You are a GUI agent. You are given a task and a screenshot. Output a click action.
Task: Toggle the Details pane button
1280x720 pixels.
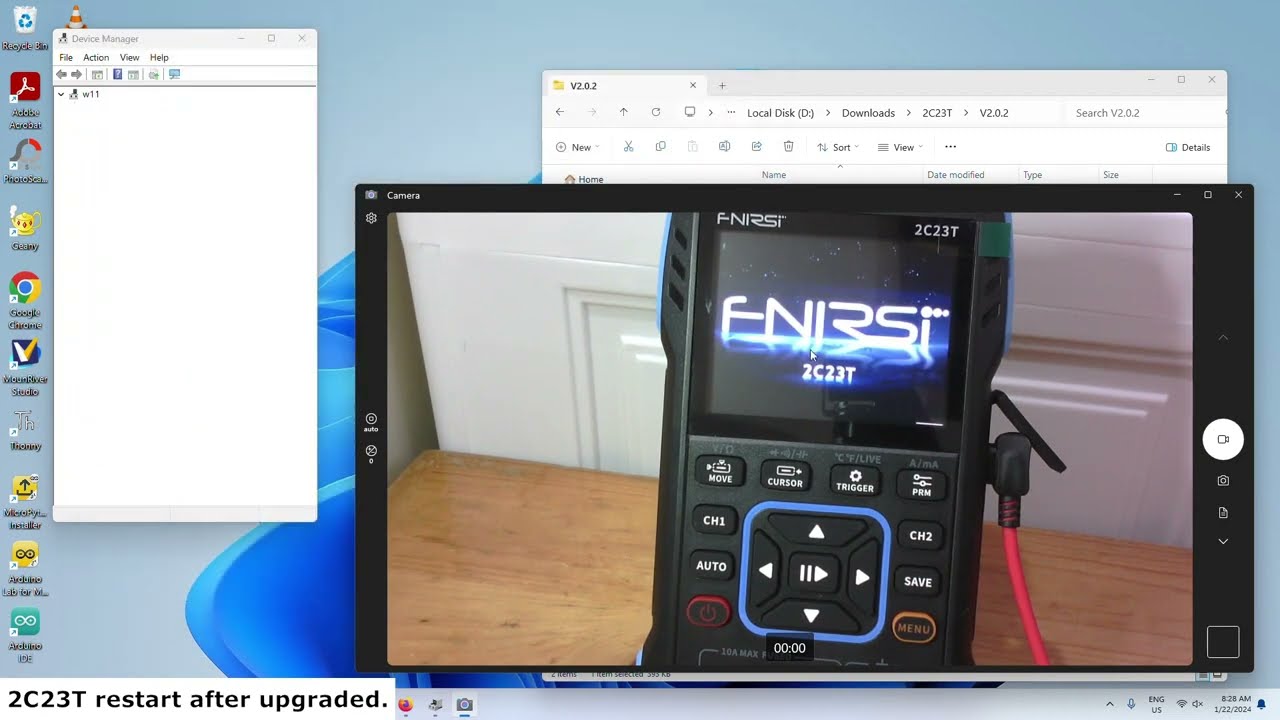[x=1188, y=147]
